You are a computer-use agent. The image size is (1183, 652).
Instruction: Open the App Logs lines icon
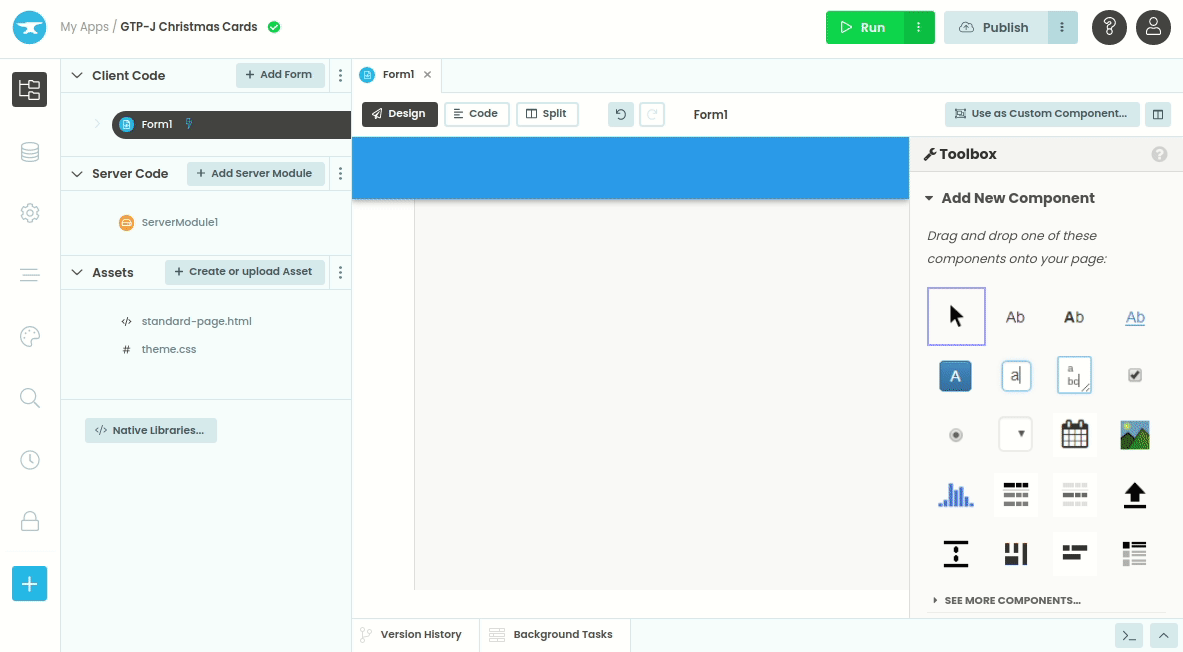pyautogui.click(x=29, y=275)
